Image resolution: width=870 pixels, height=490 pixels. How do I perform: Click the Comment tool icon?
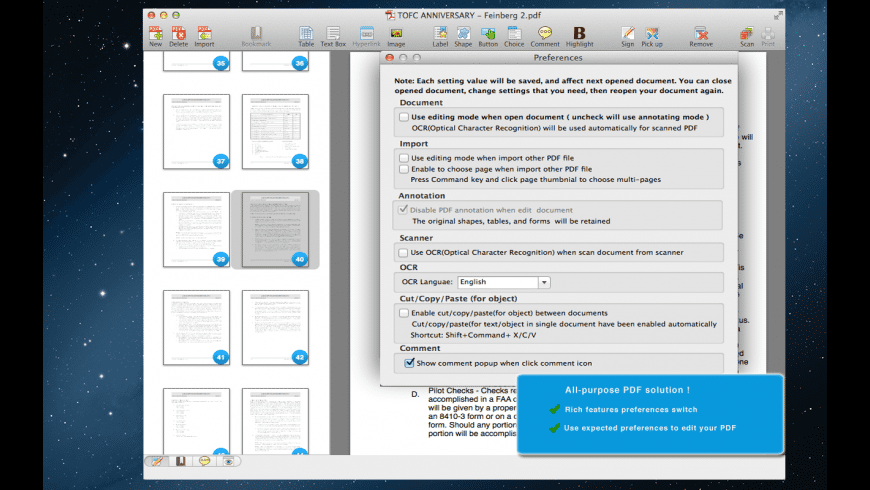click(x=545, y=35)
